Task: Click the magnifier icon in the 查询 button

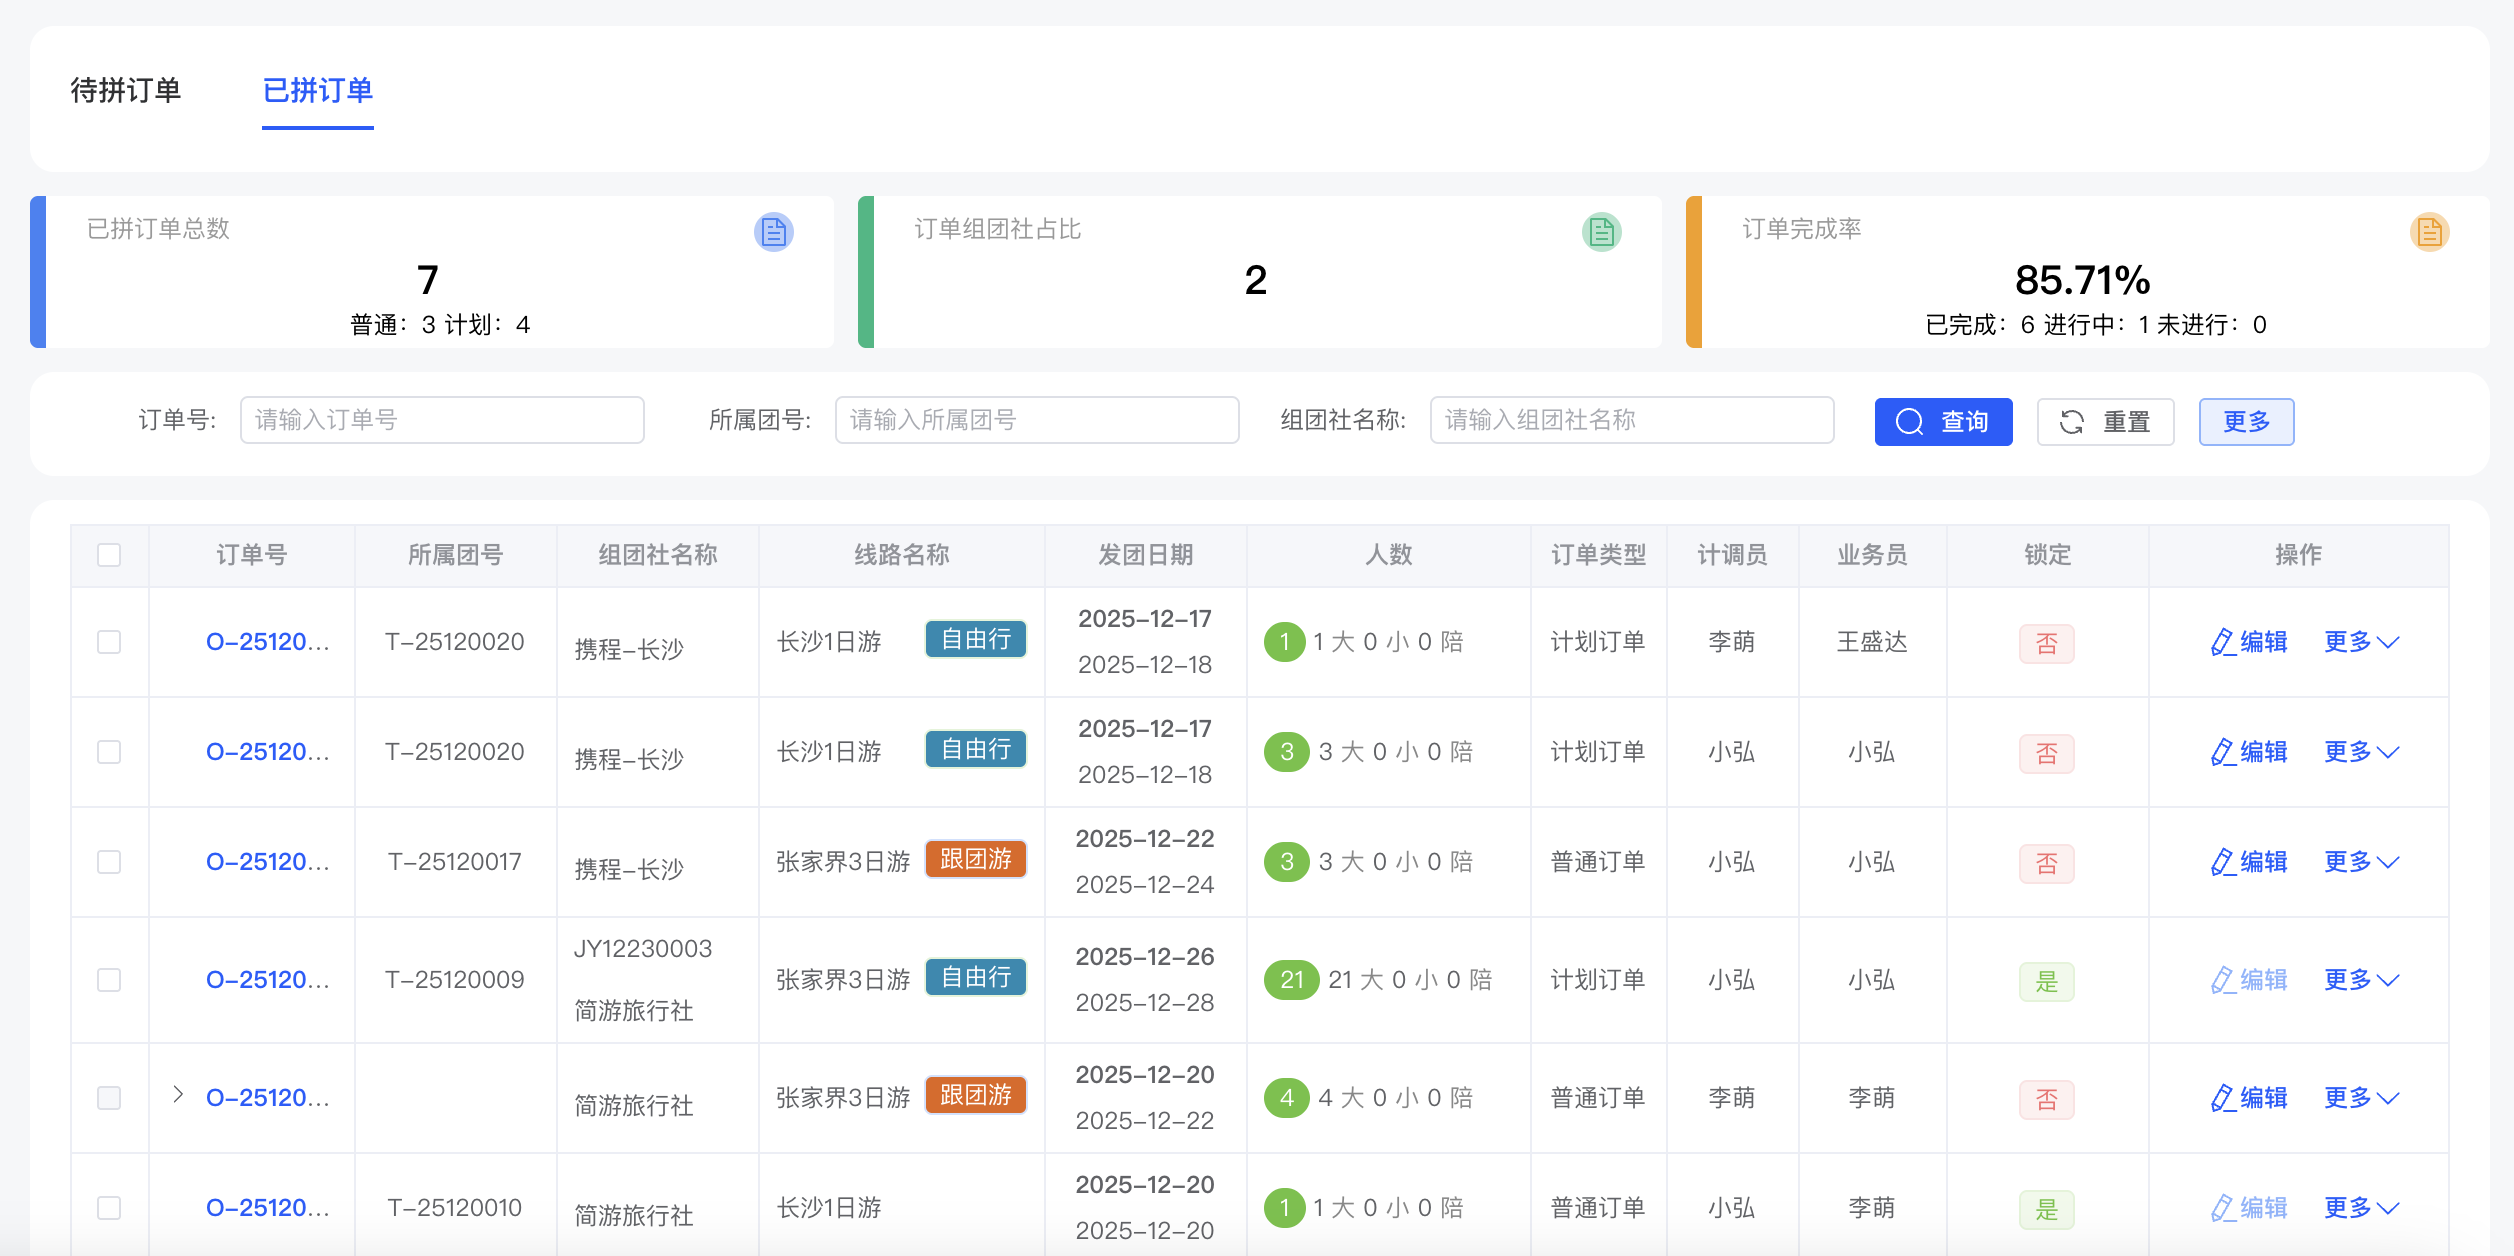Action: (x=1908, y=421)
